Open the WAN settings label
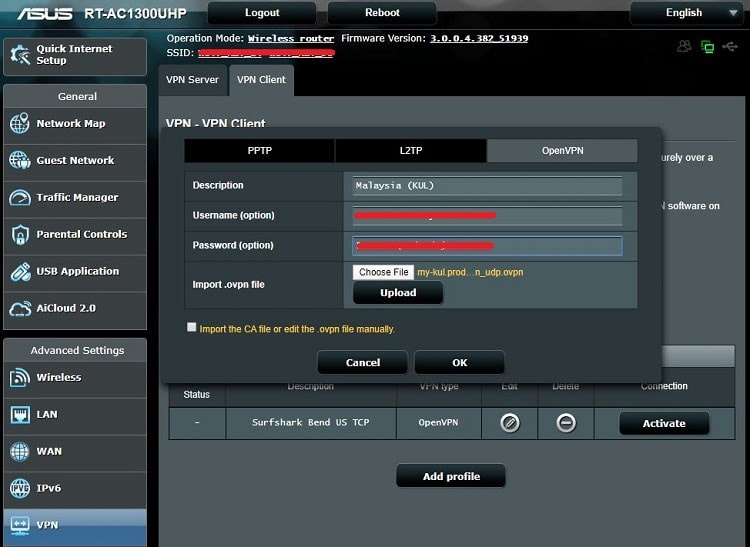Viewport: 750px width, 547px height. [x=49, y=451]
